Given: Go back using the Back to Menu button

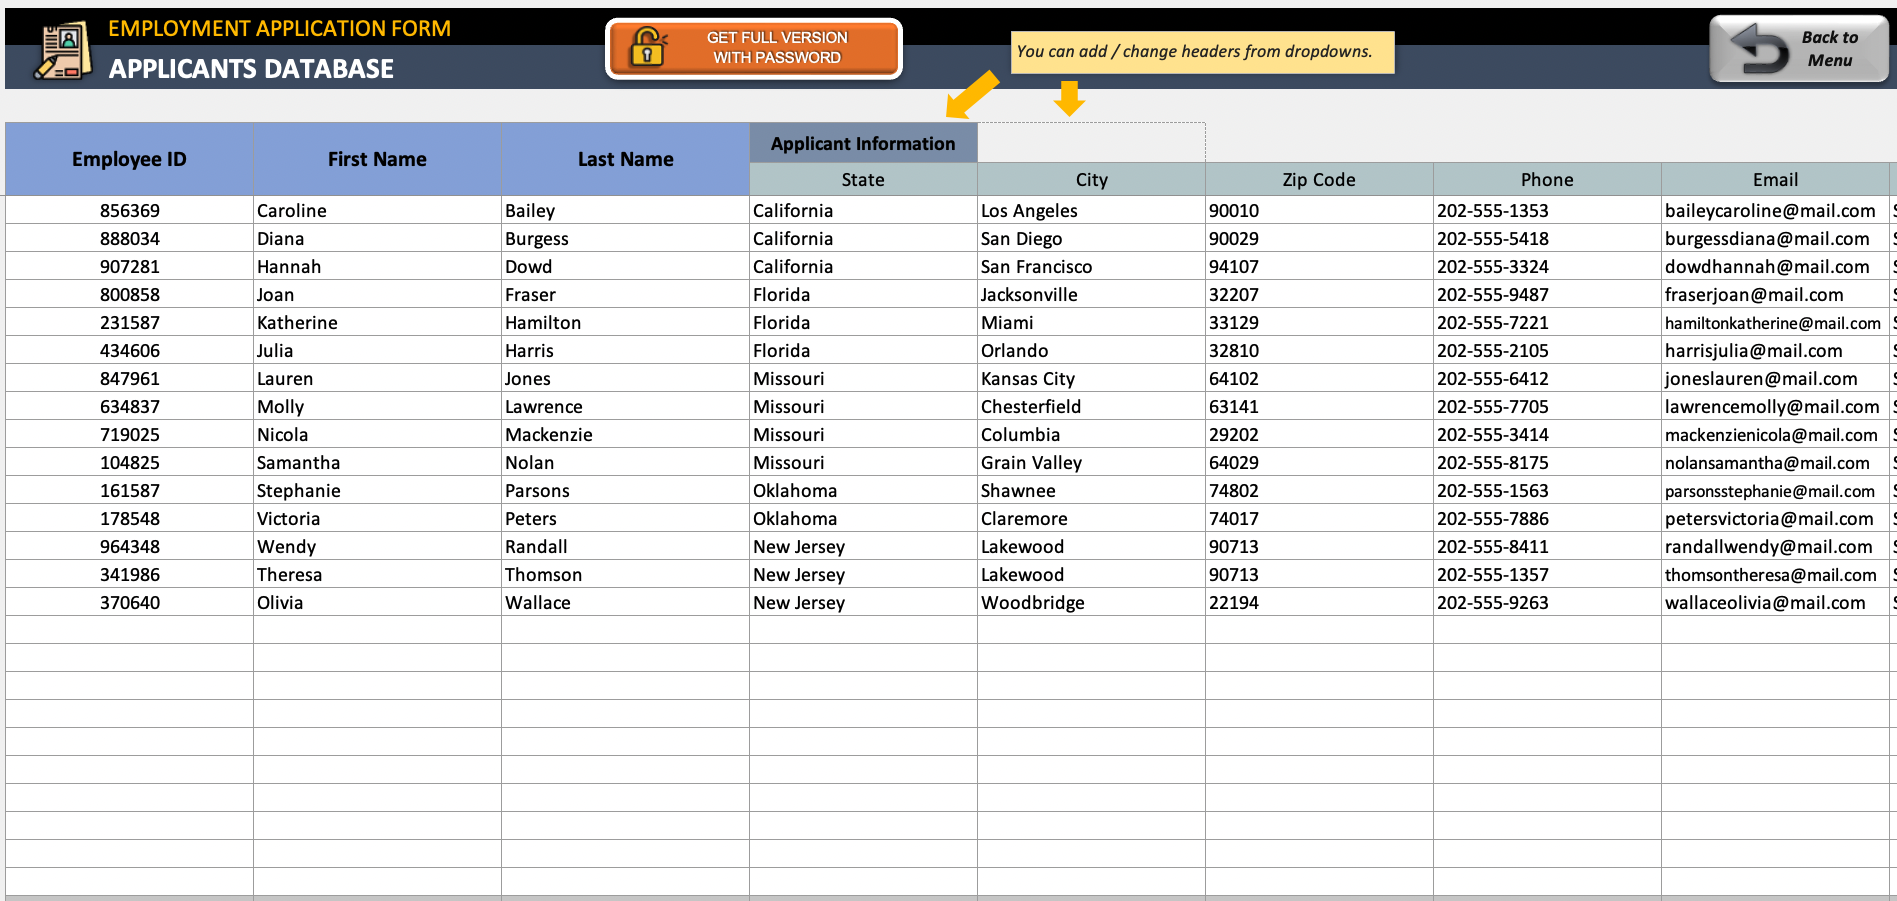Looking at the screenshot, I should pyautogui.click(x=1798, y=49).
